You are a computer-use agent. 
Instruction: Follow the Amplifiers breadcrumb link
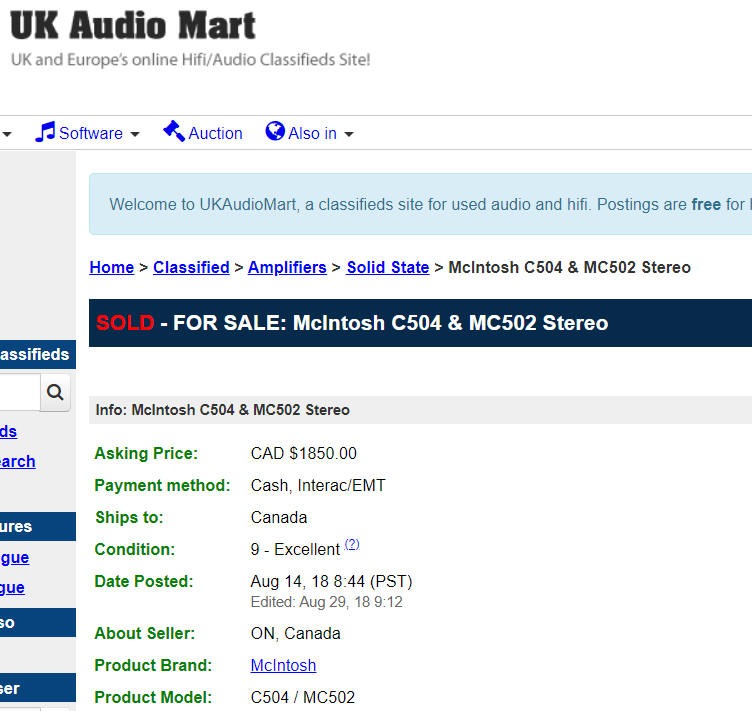287,267
